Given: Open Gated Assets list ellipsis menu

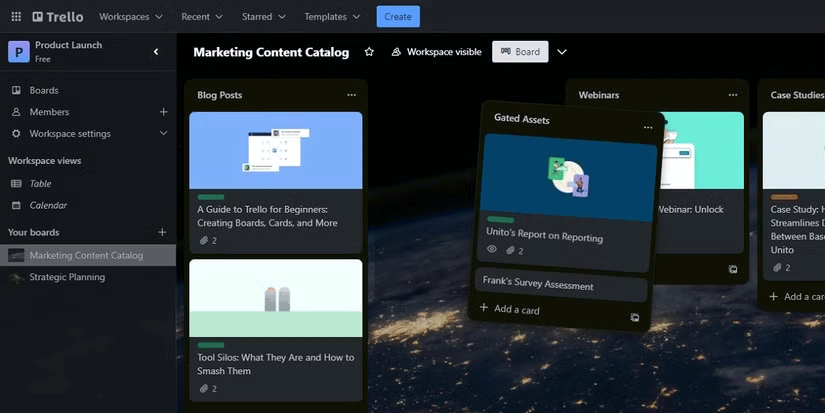Looking at the screenshot, I should point(647,128).
